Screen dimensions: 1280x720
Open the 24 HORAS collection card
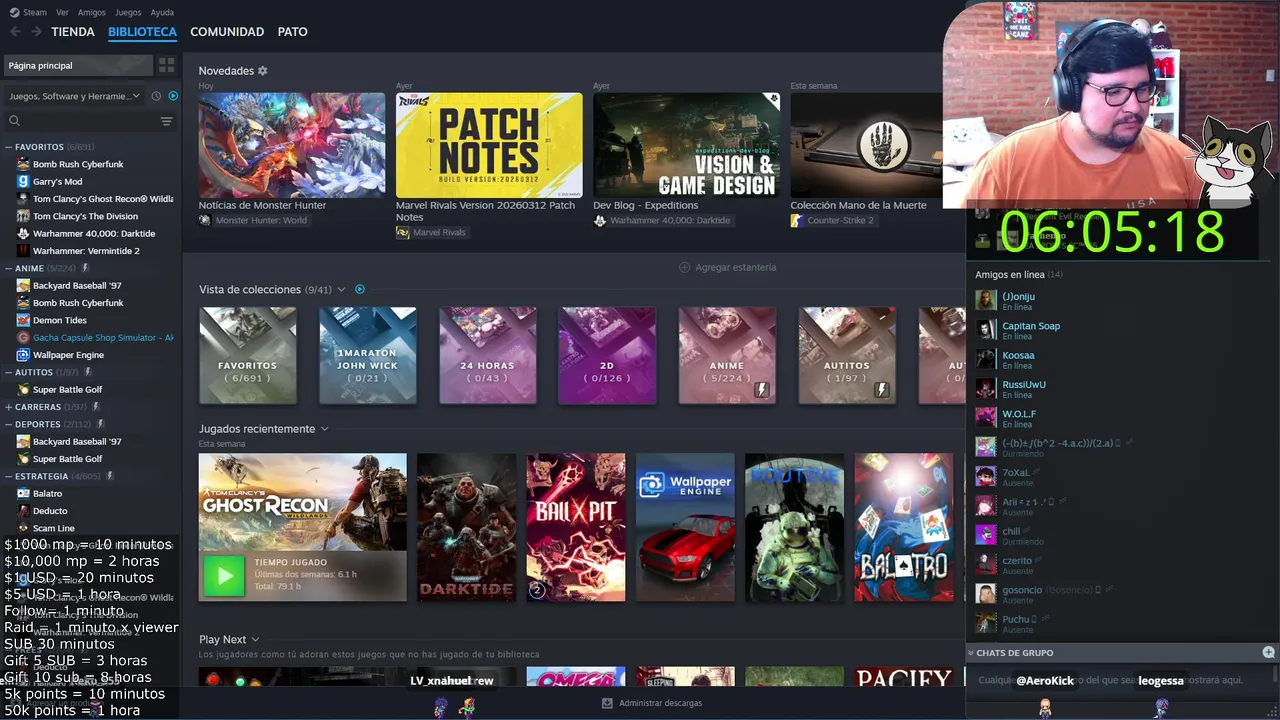tap(487, 355)
